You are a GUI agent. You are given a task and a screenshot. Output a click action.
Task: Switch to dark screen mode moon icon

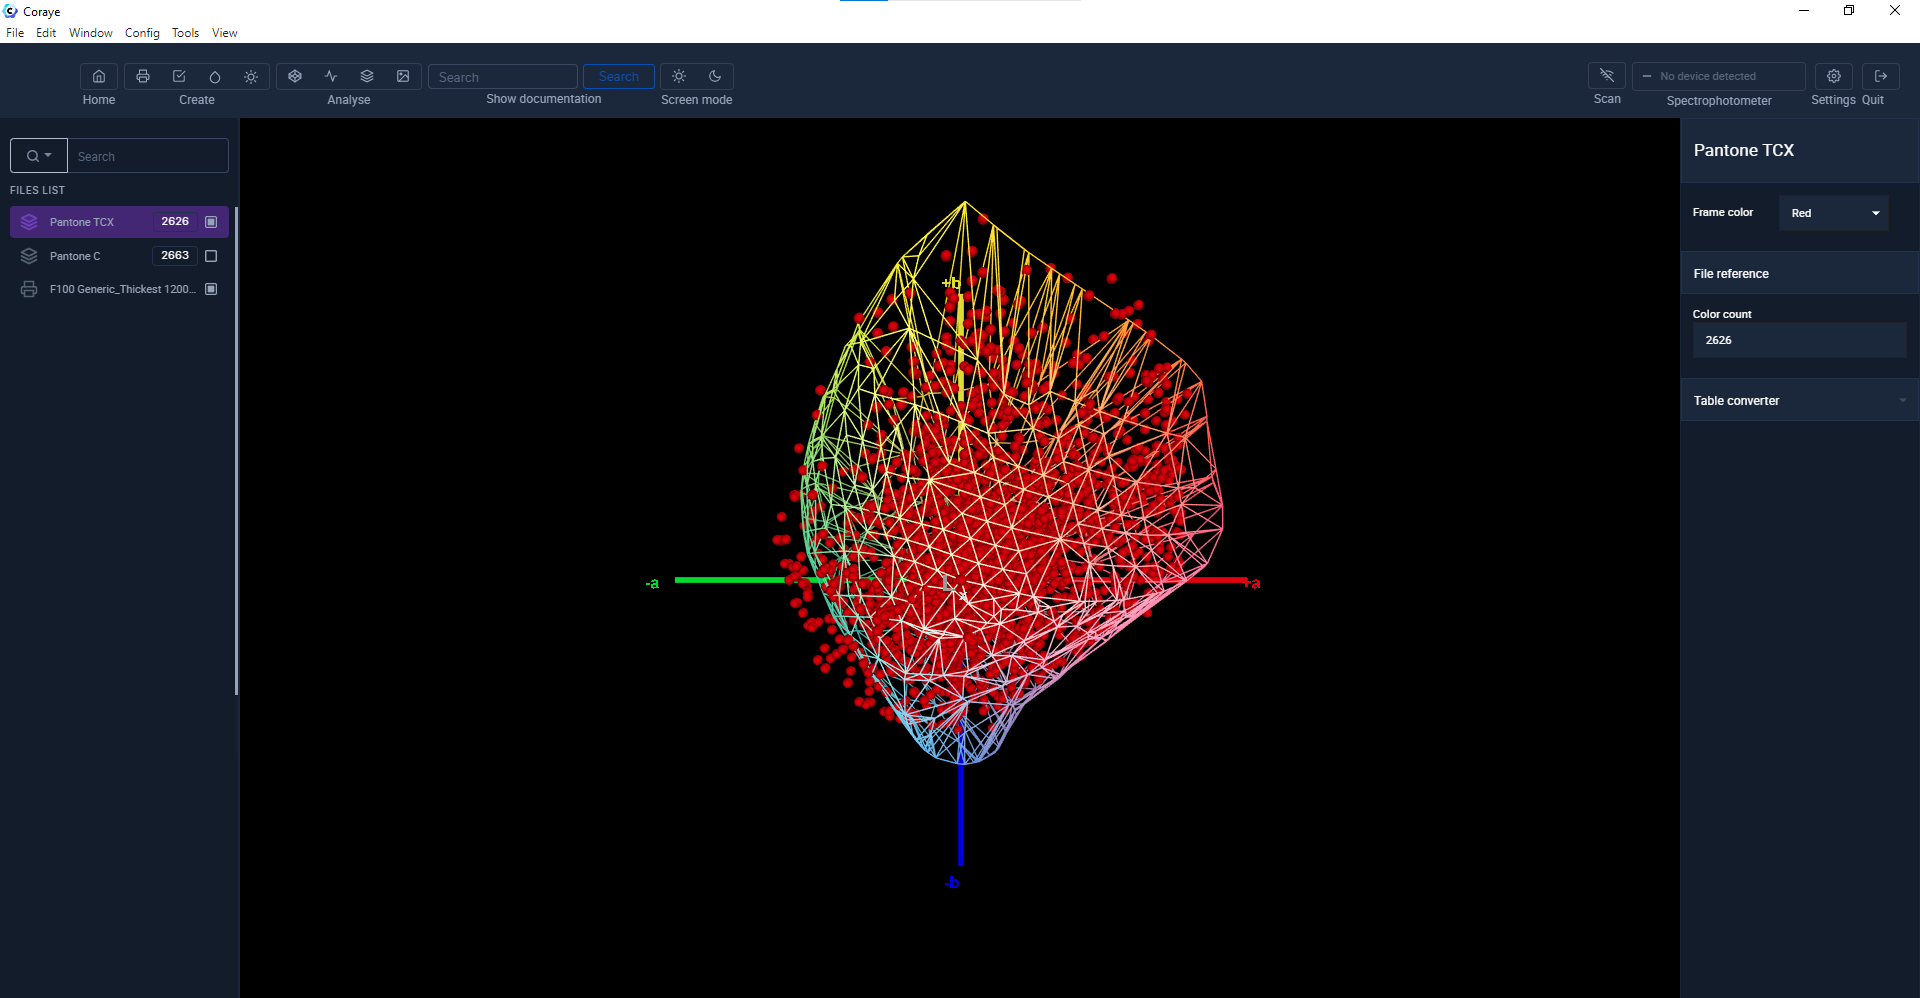(715, 77)
